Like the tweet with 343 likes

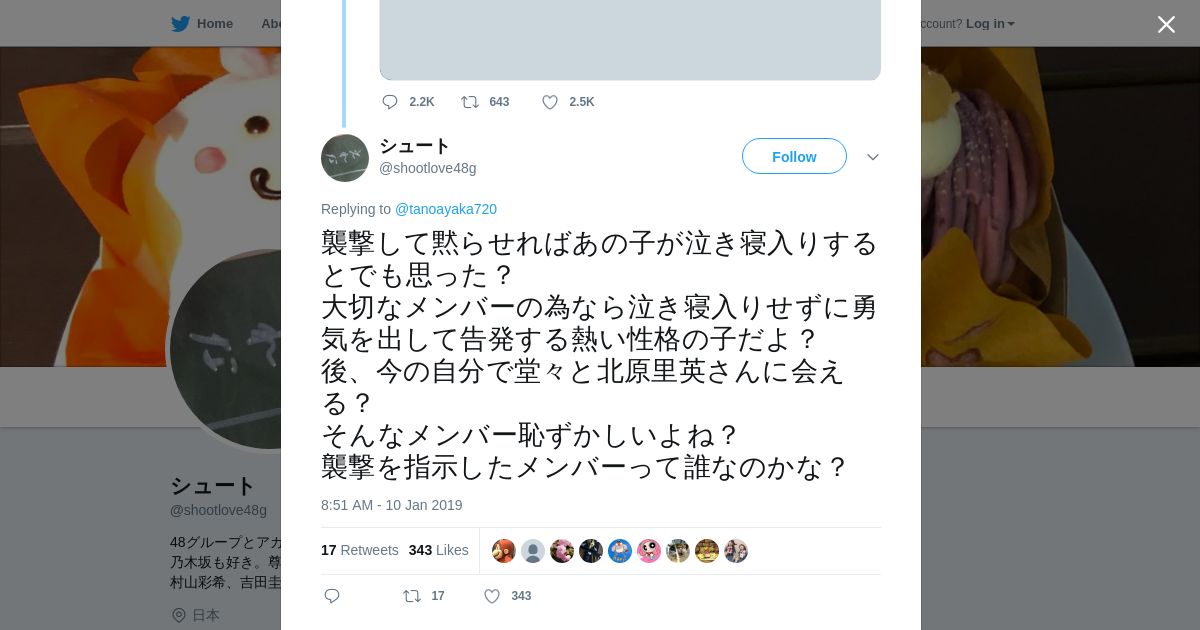click(492, 596)
